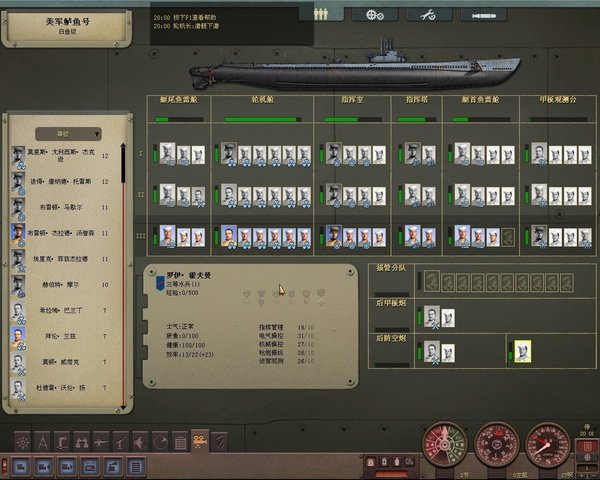
Task: Click the highlighted orange movie camera icon
Action: tap(200, 442)
